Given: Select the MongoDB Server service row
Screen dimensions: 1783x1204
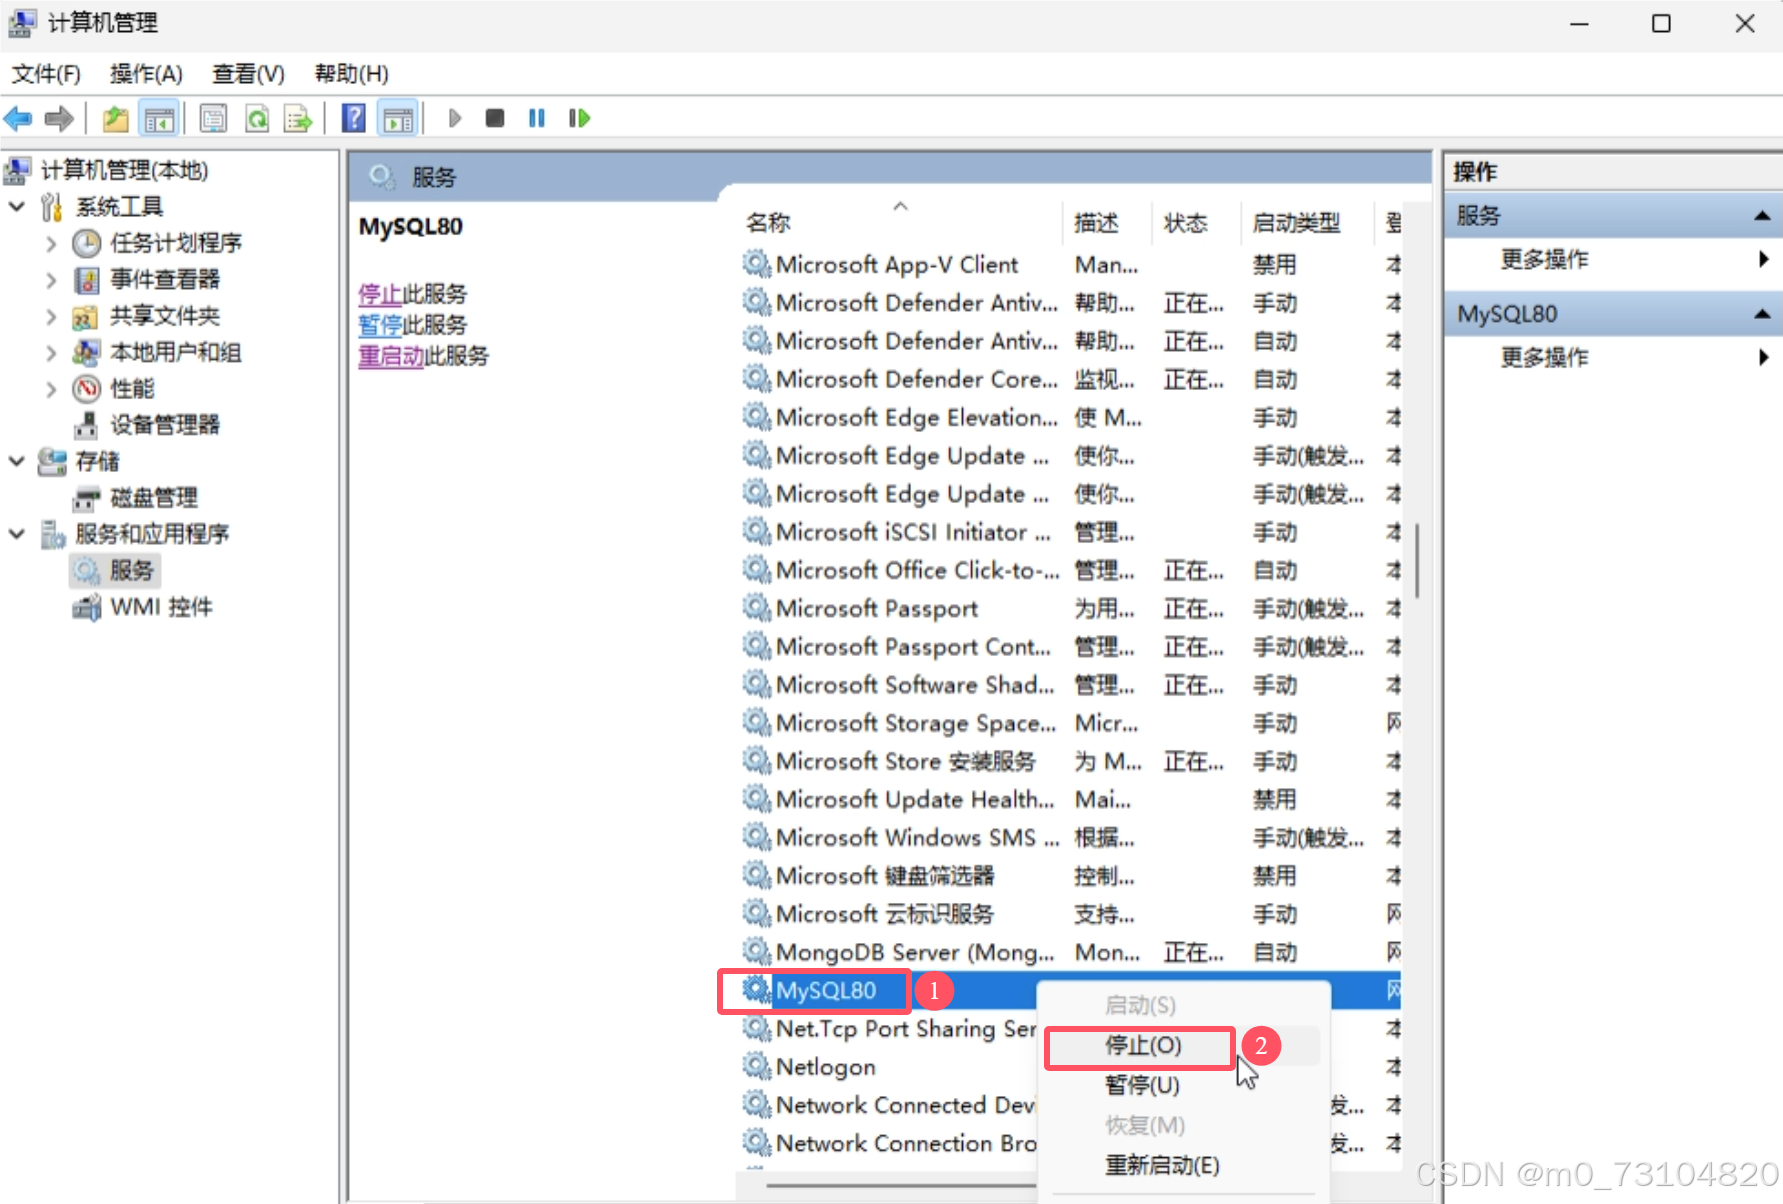Looking at the screenshot, I should click(x=1070, y=953).
